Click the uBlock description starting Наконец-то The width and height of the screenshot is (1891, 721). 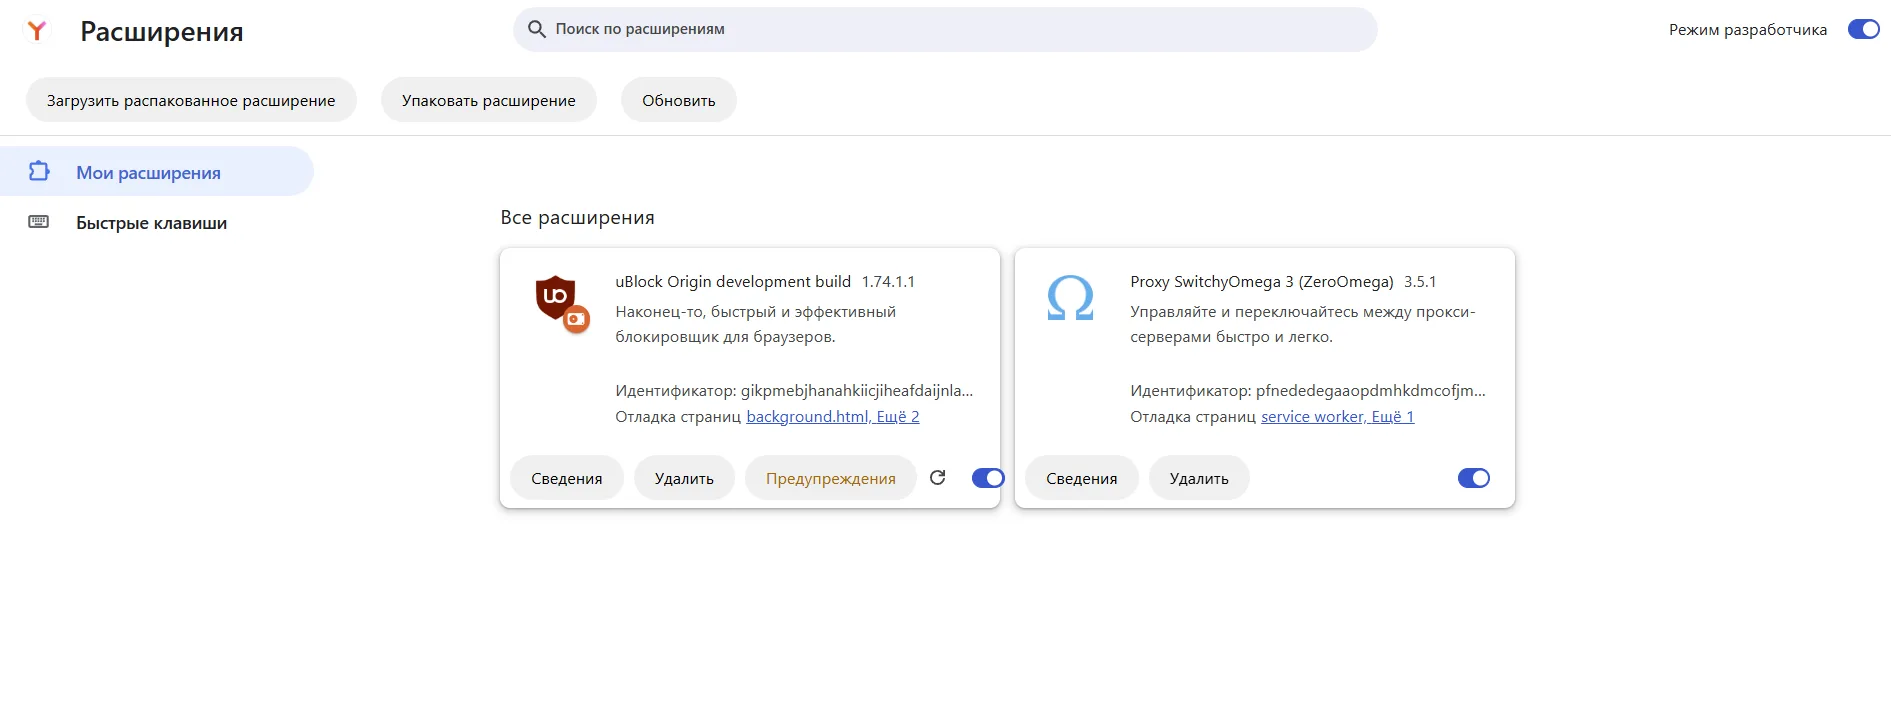coord(756,324)
